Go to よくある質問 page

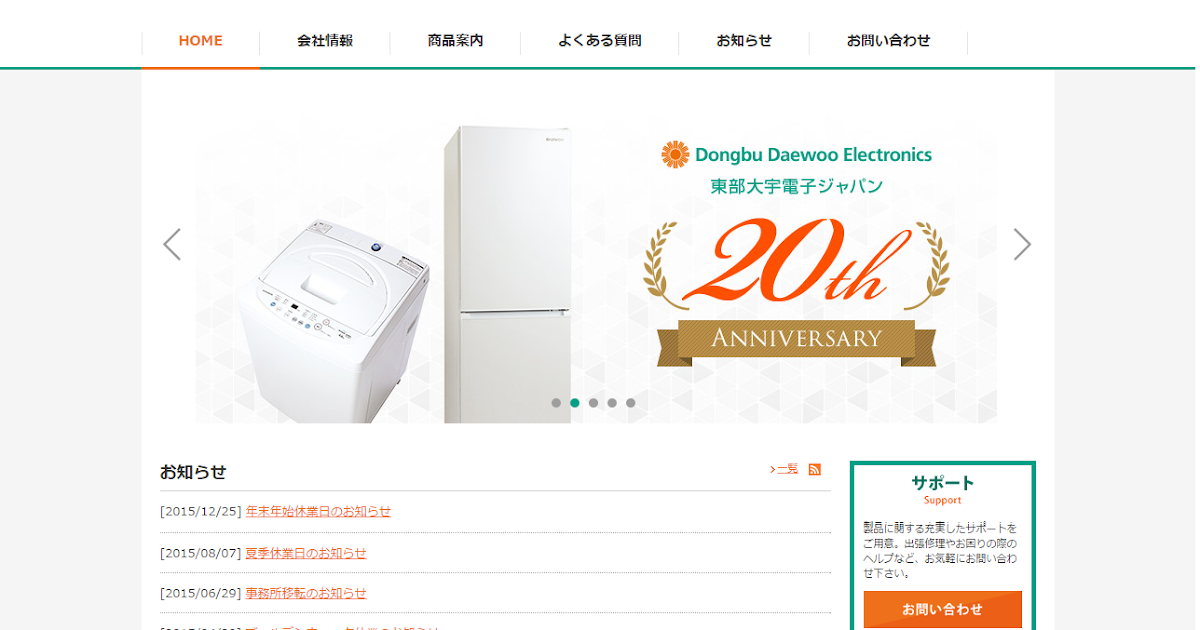tap(600, 41)
